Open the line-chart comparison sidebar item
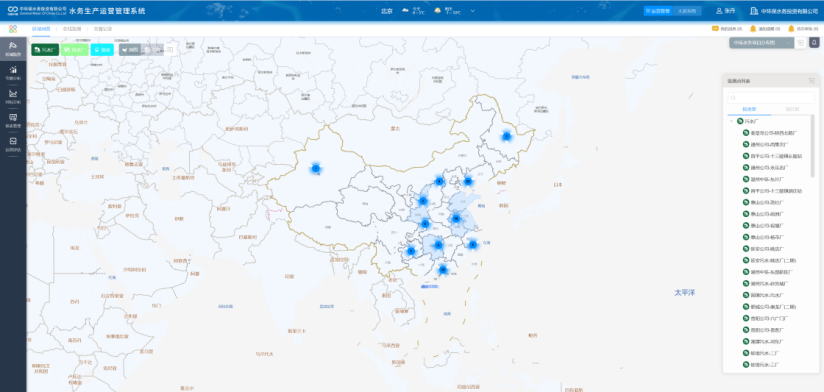This screenshot has width=824, height=392. coord(13,96)
